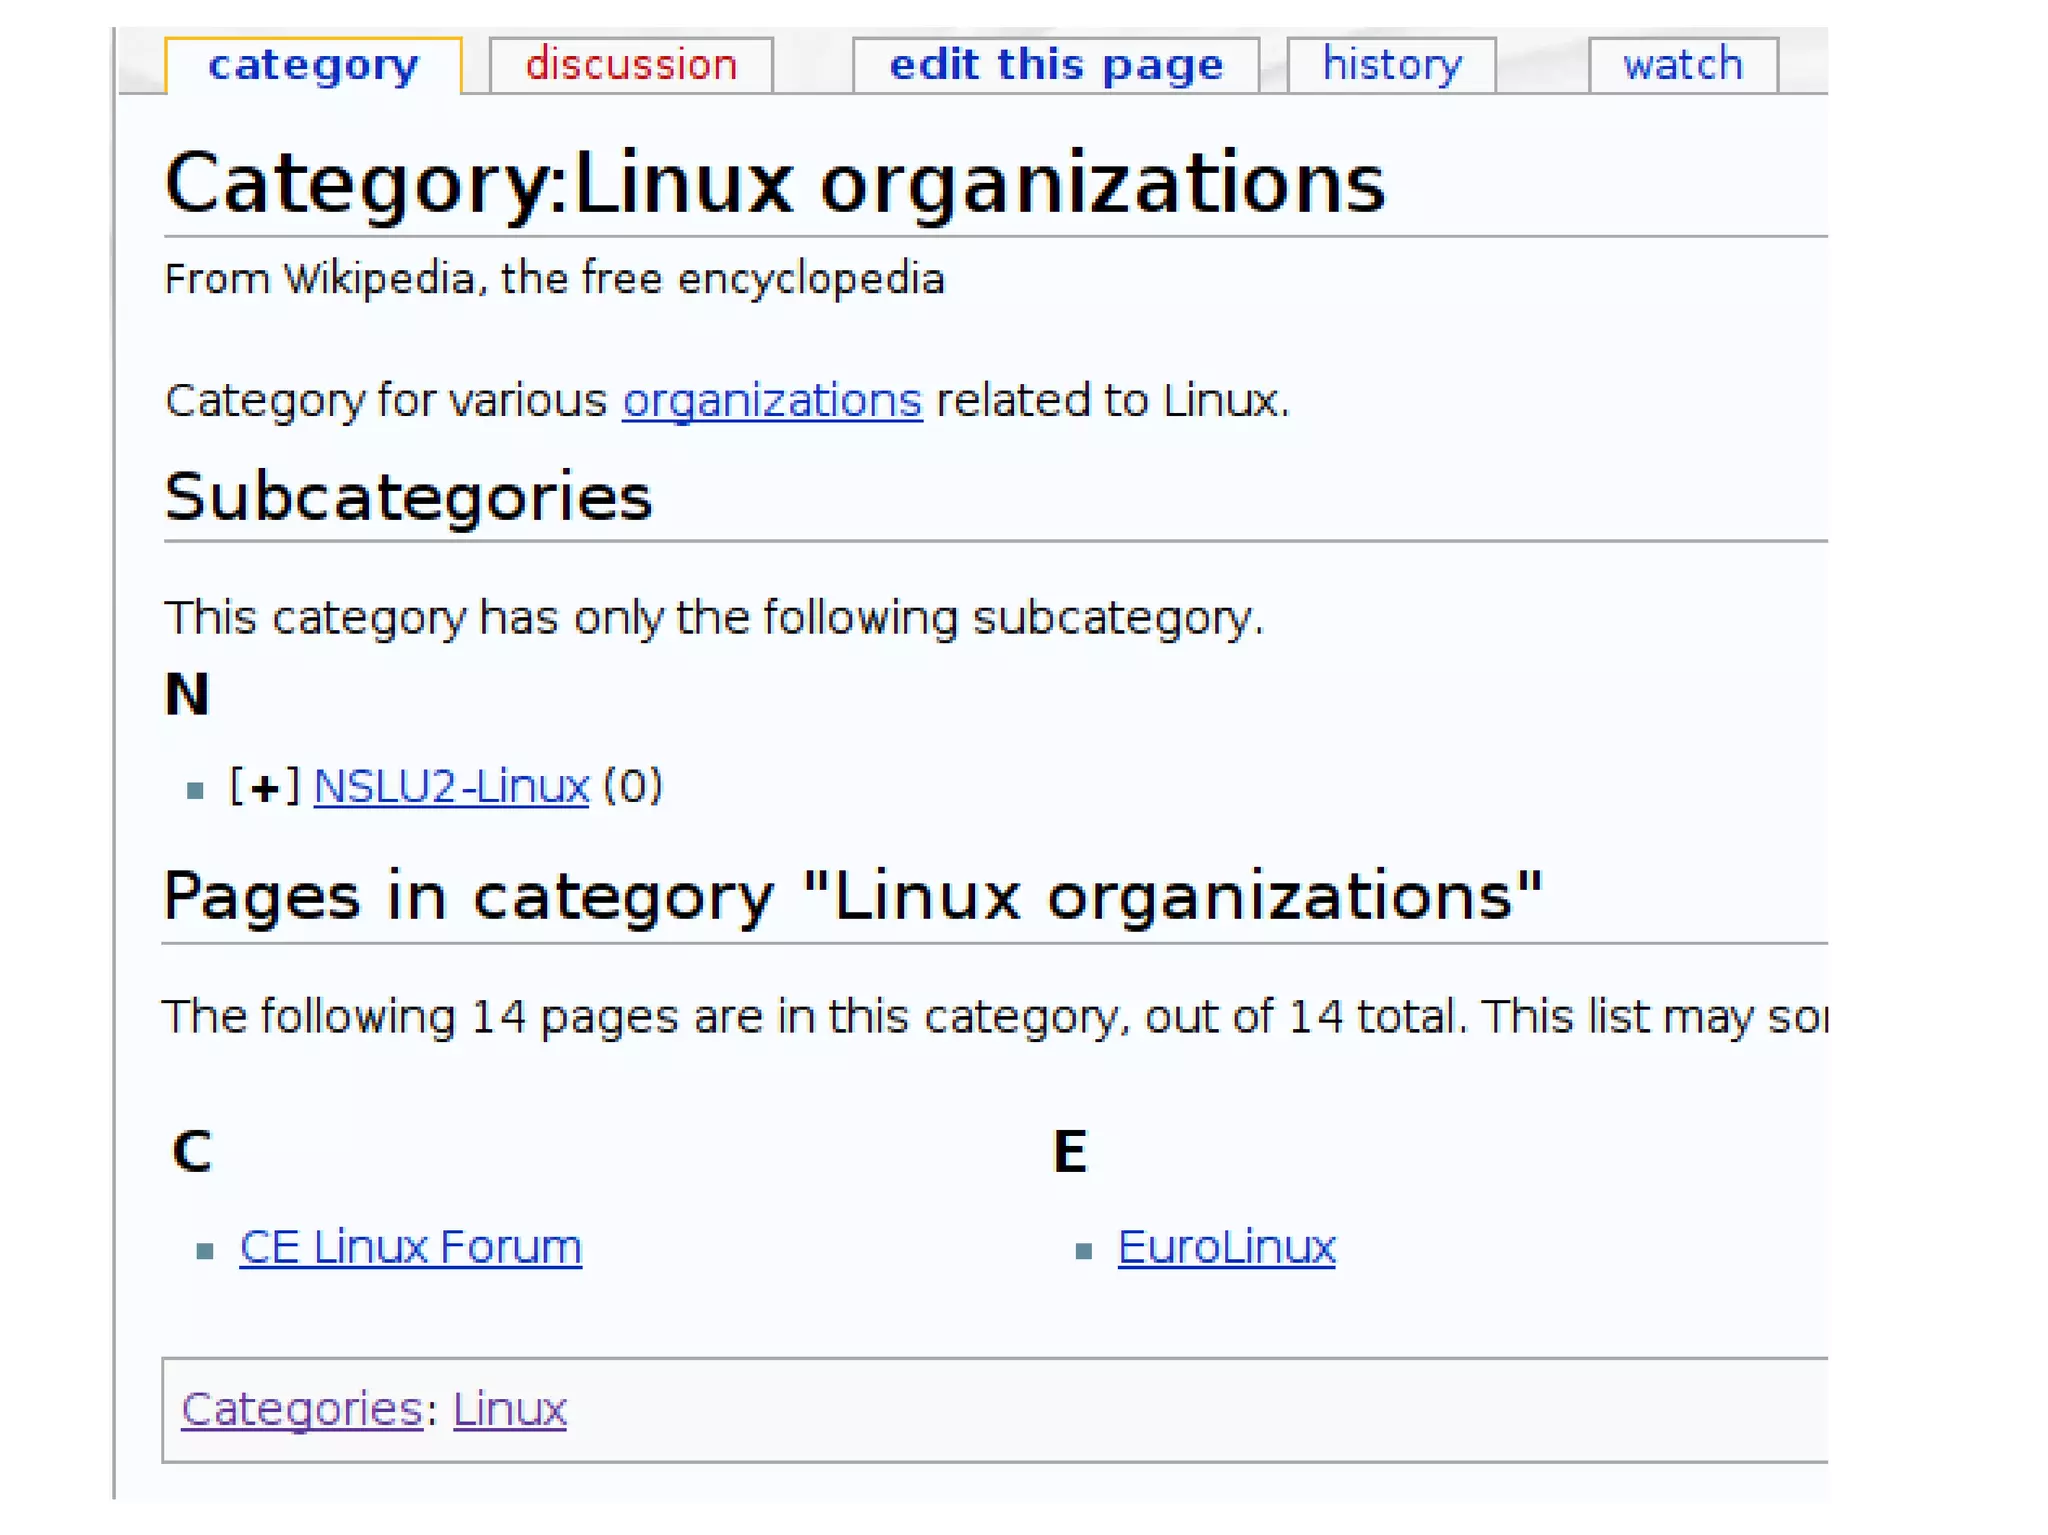The width and height of the screenshot is (2048, 1535).
Task: Expand the NSLU2-Linux subcategory with [+]
Action: coord(264,787)
